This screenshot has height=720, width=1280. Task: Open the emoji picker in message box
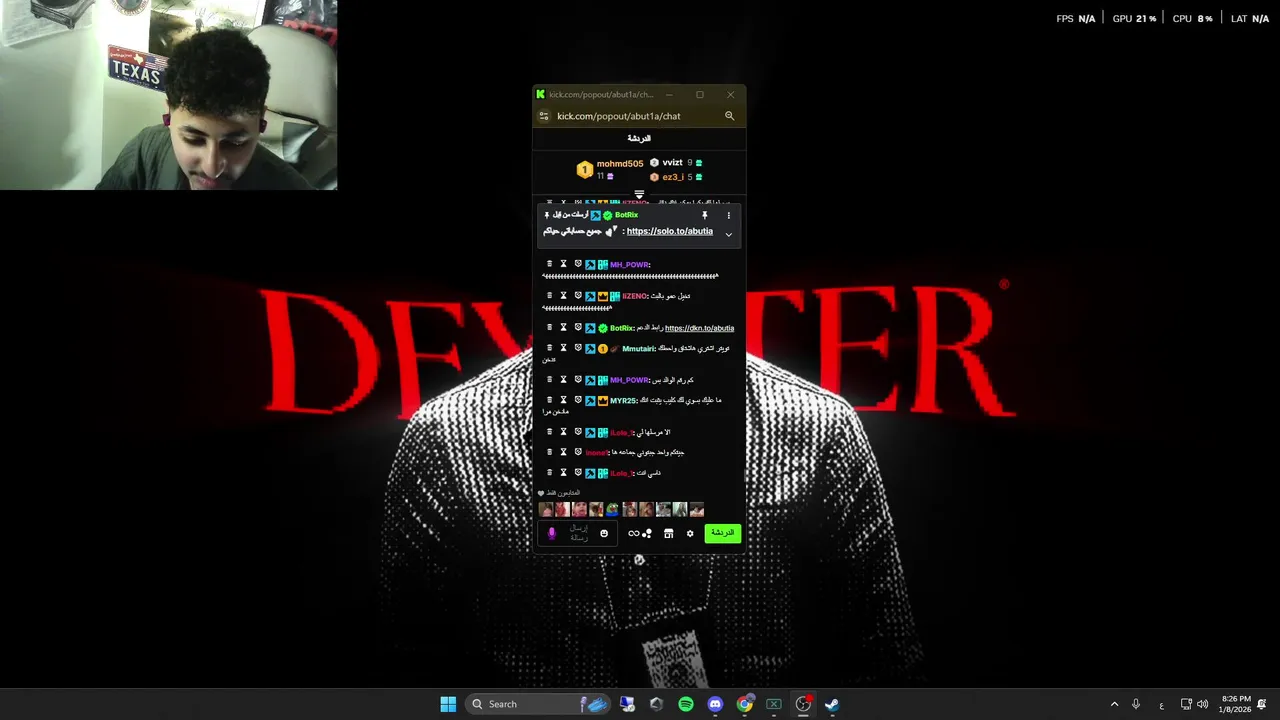[x=604, y=533]
